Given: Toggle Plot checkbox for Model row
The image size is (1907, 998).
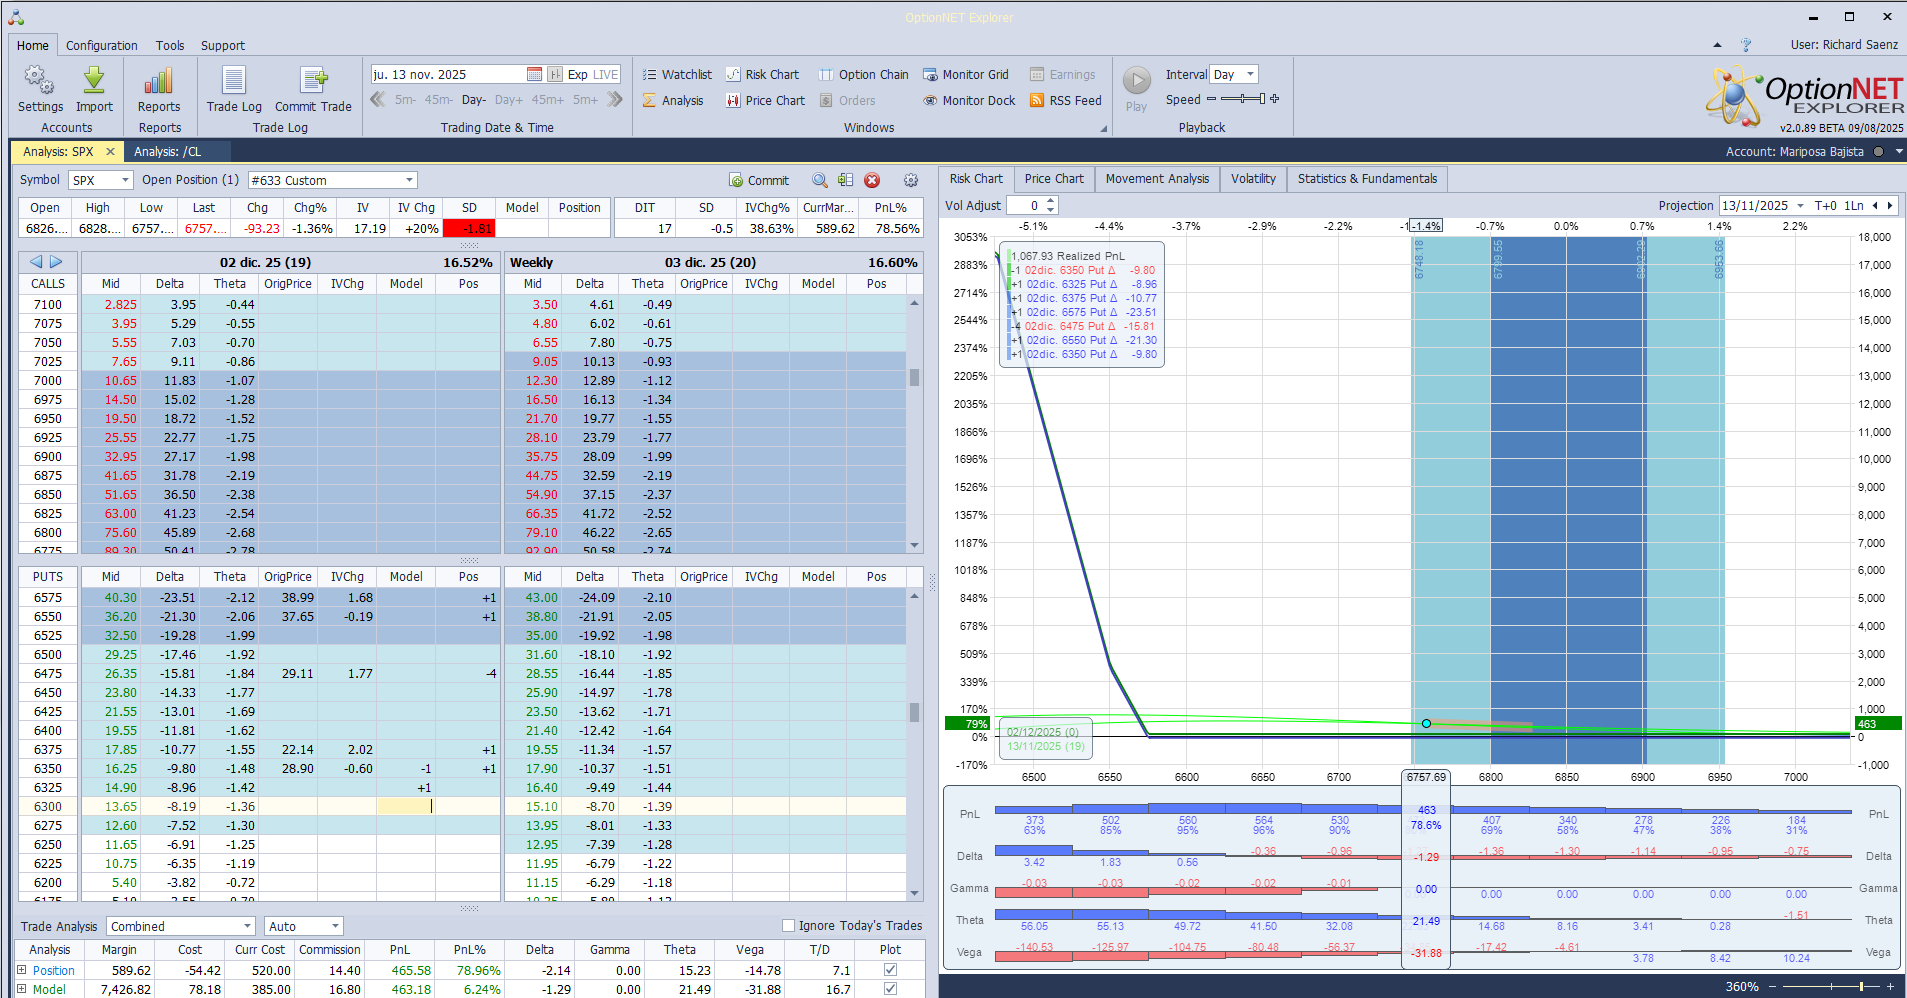Looking at the screenshot, I should [x=890, y=989].
